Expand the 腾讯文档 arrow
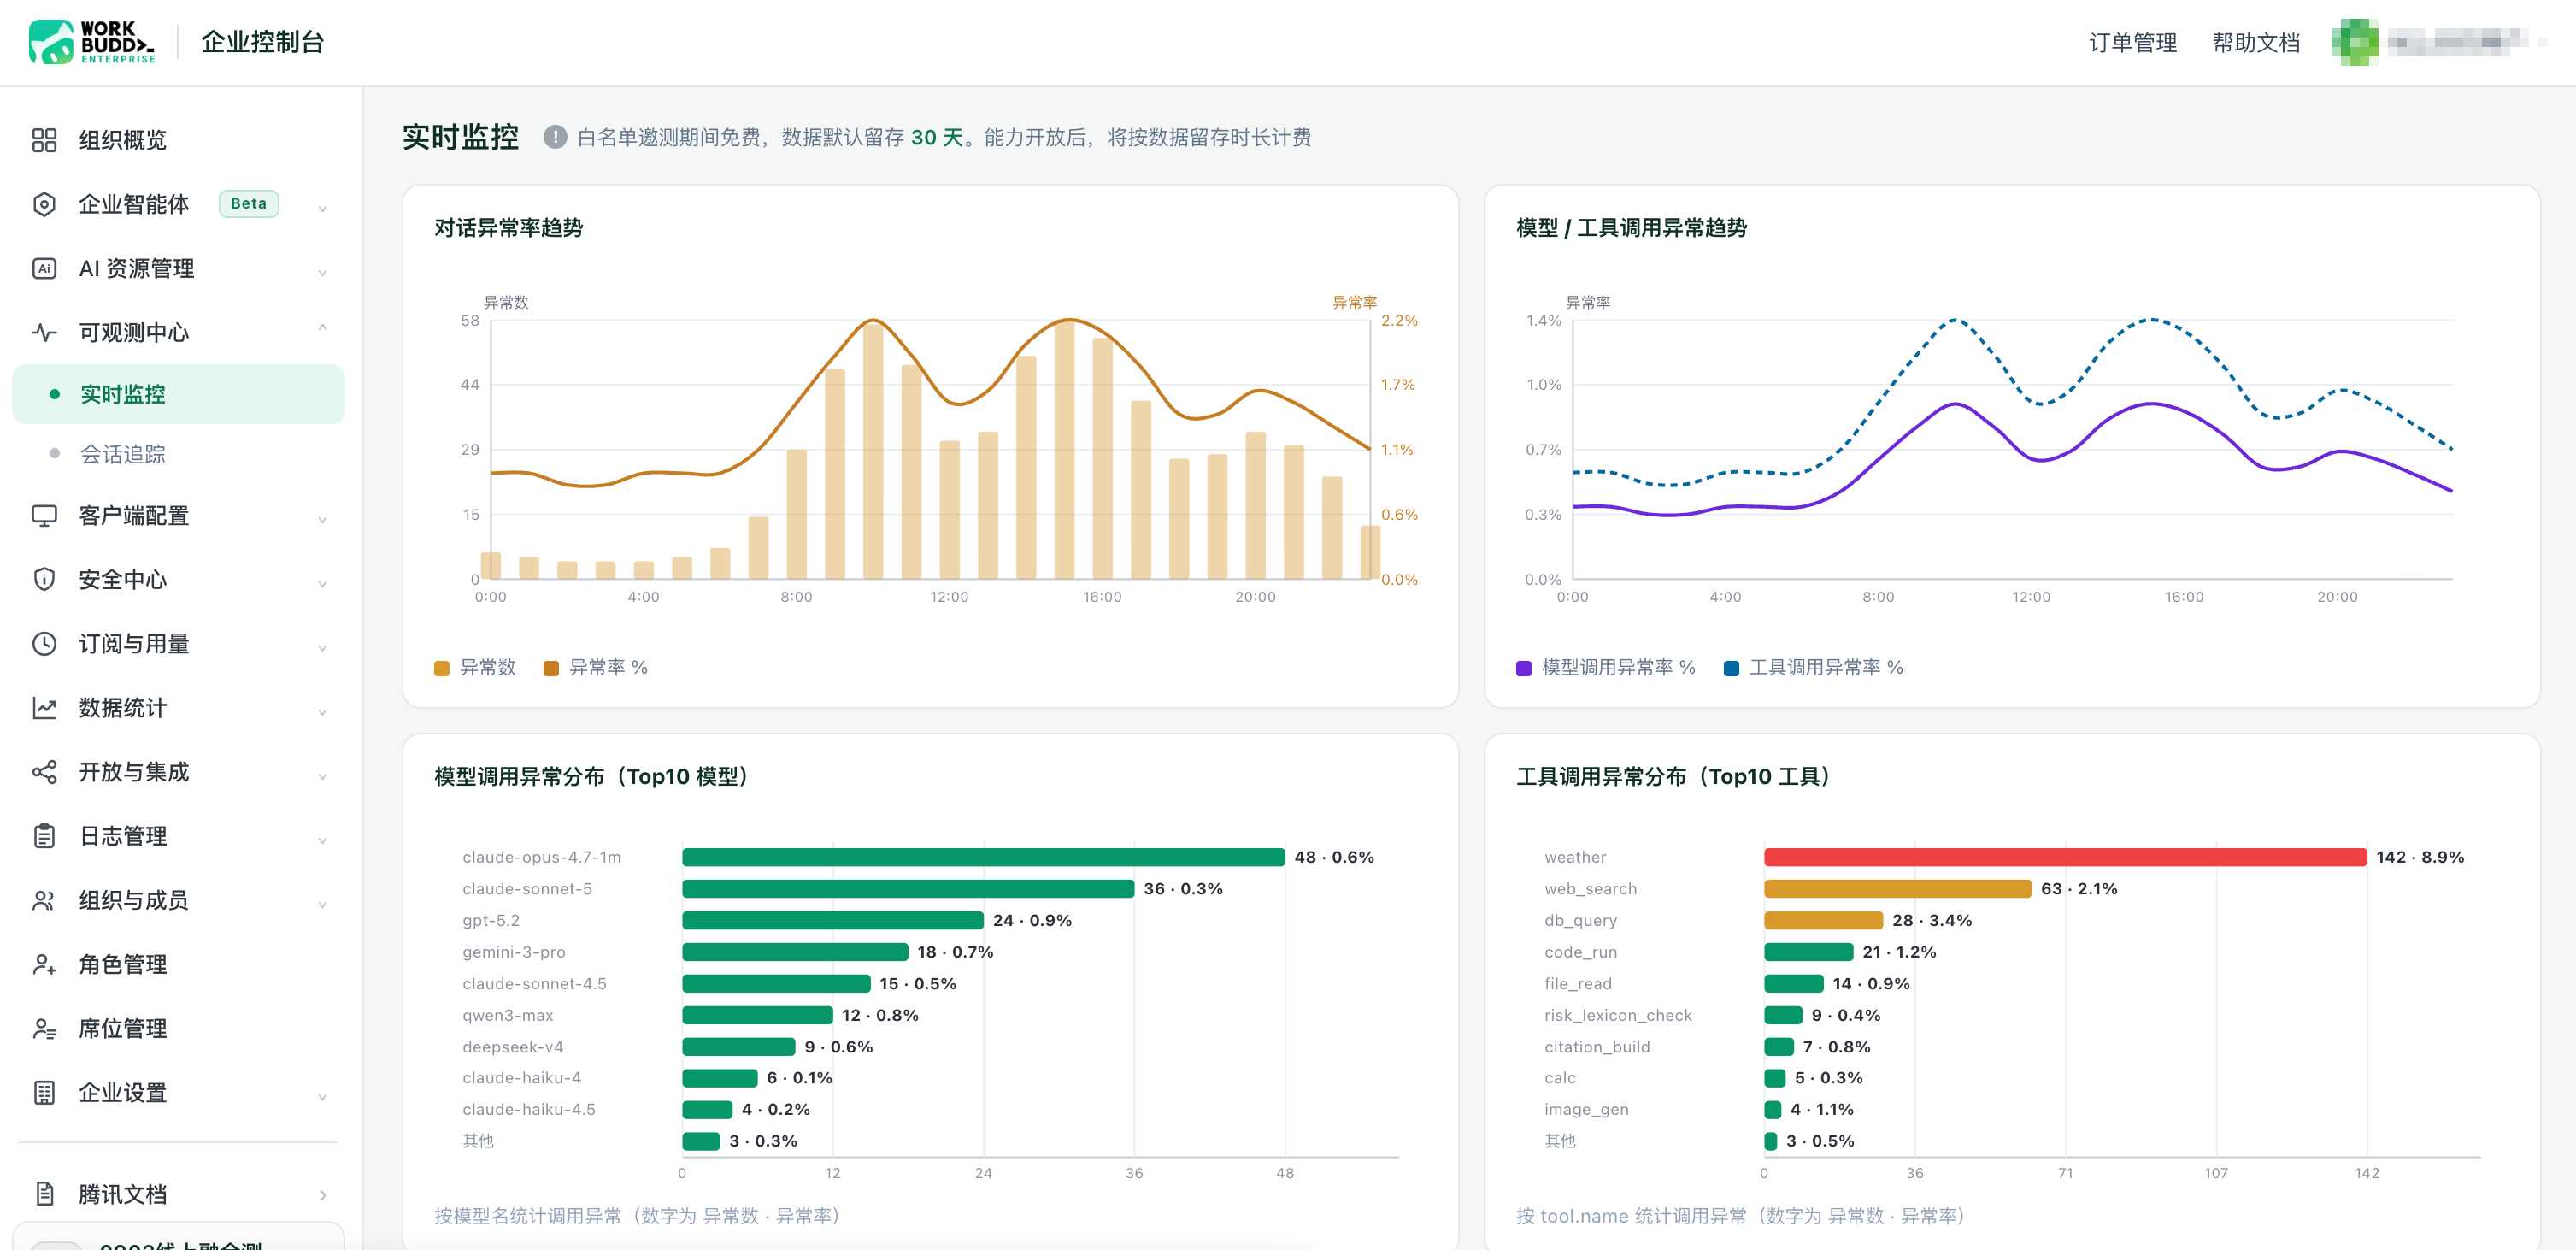2576x1250 pixels. tap(322, 1194)
